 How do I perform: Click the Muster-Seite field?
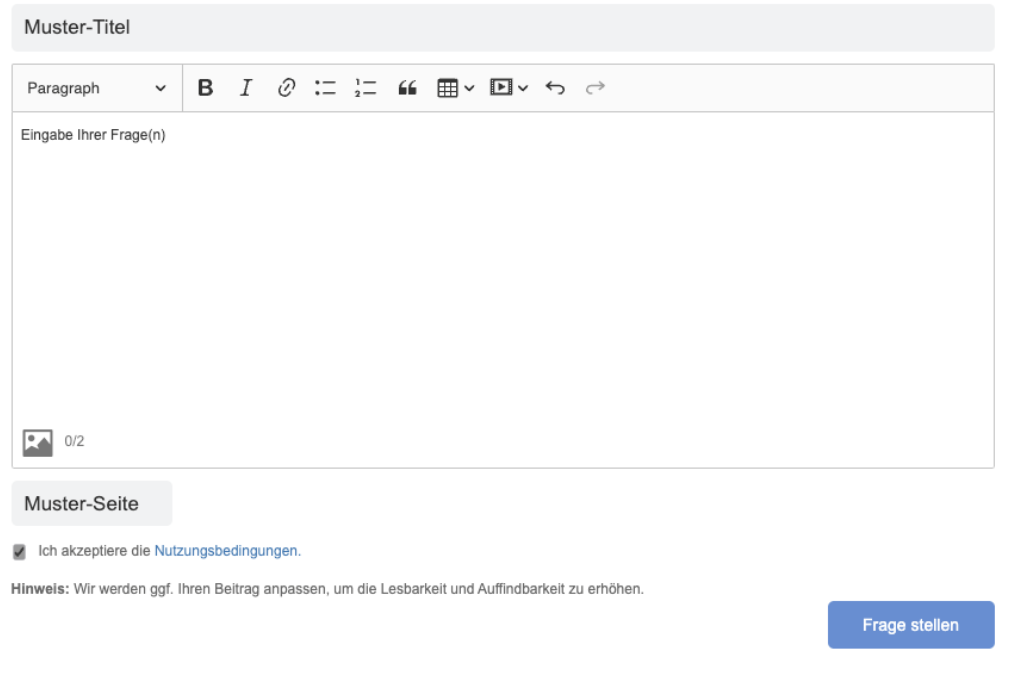tap(92, 503)
